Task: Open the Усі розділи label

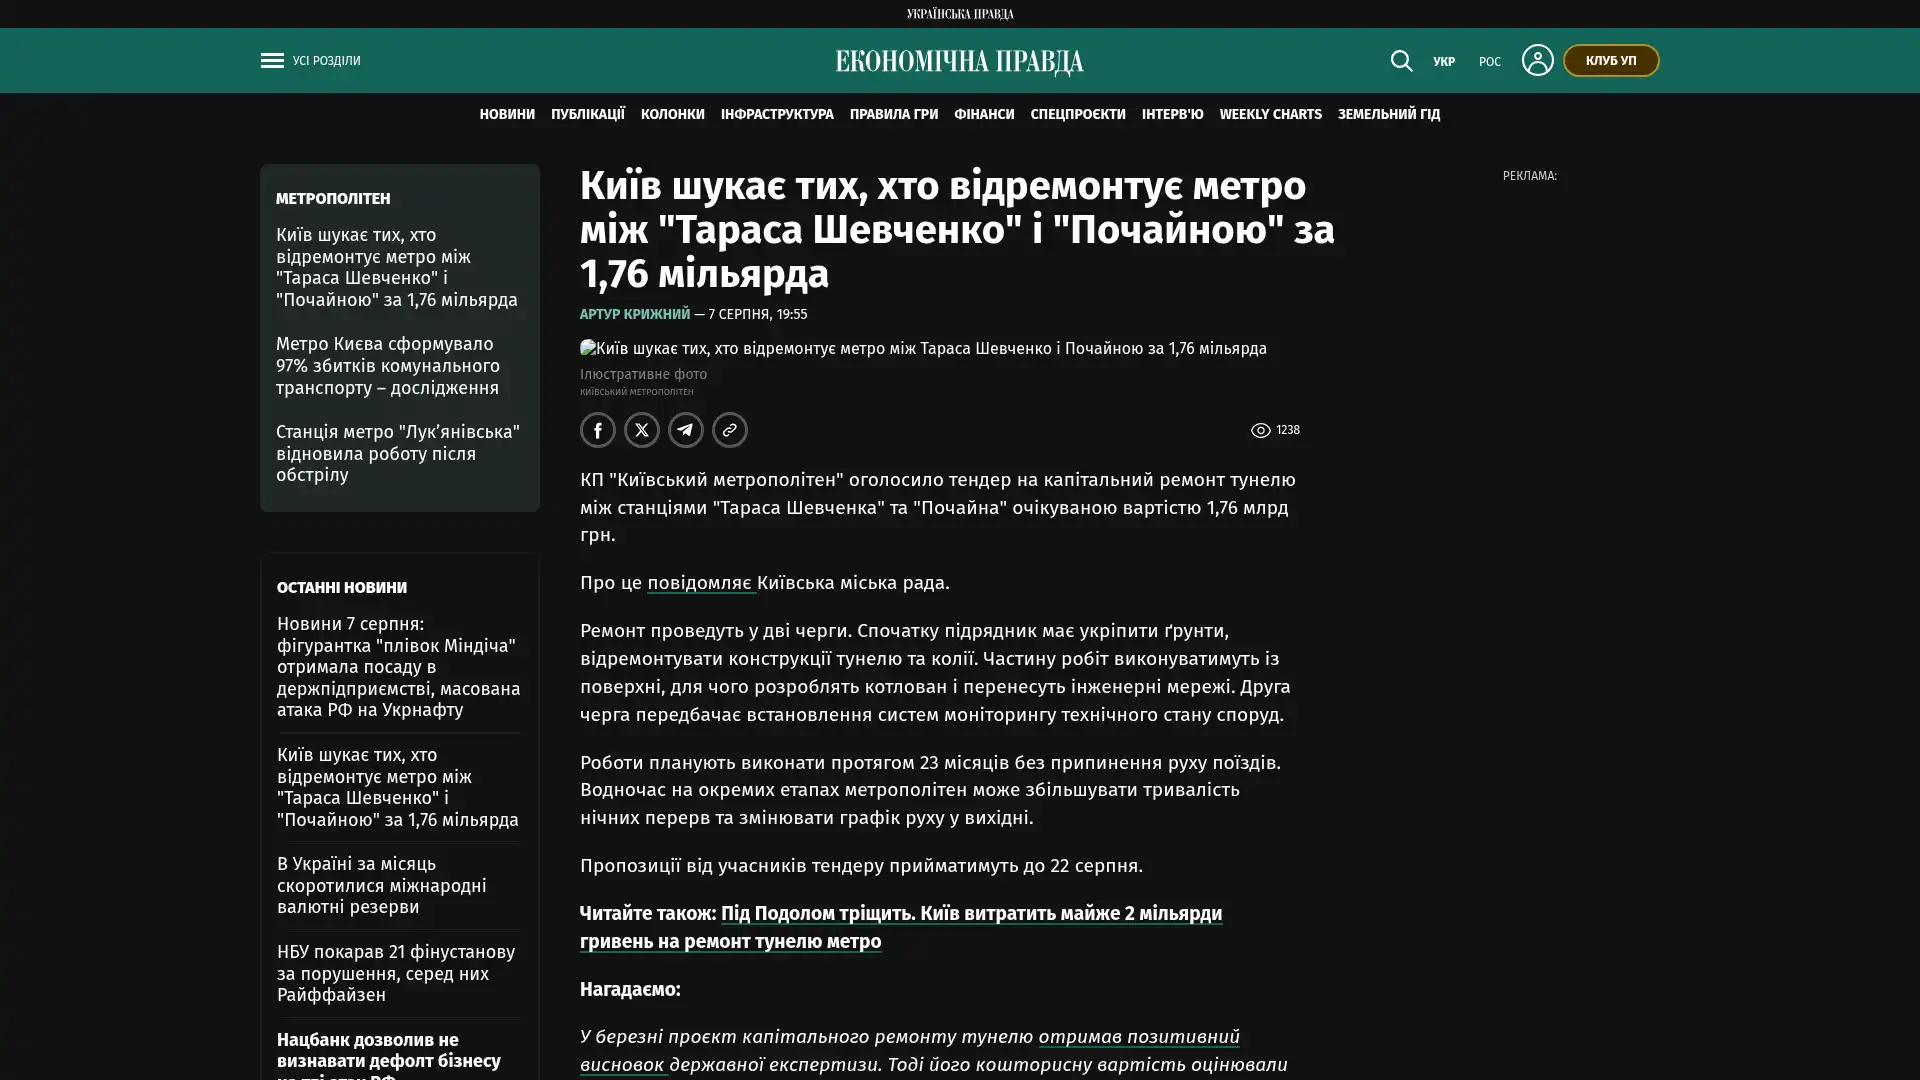Action: point(327,60)
